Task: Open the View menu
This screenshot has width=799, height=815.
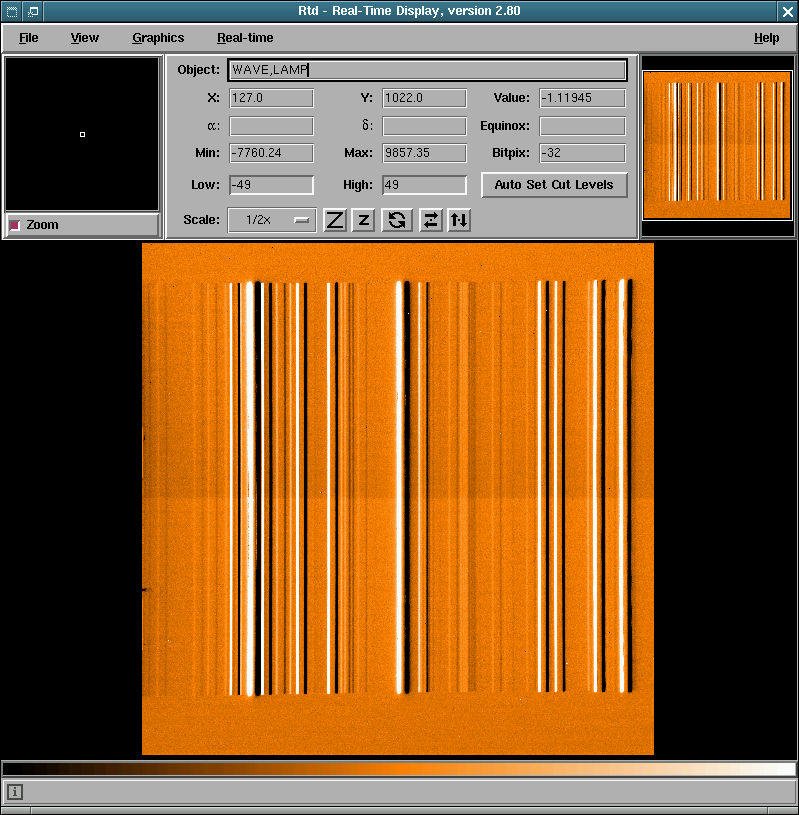Action: pyautogui.click(x=85, y=38)
